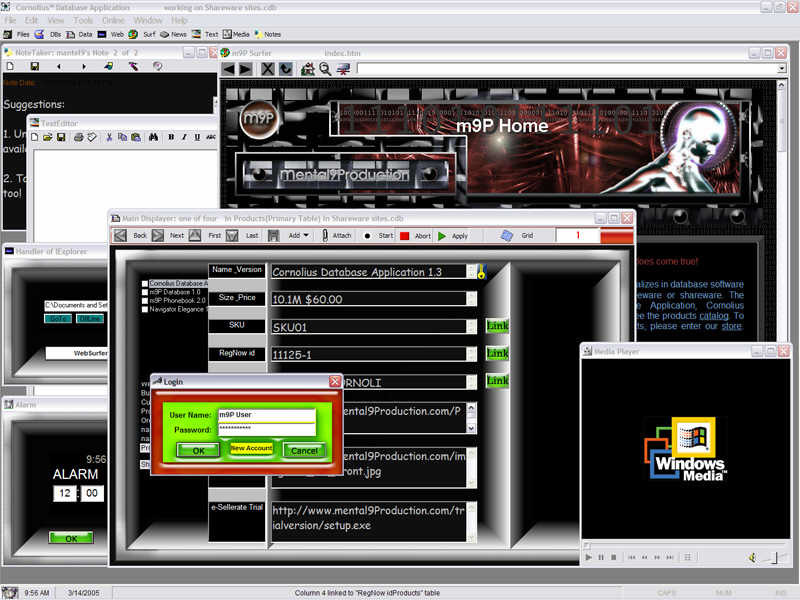This screenshot has height=600, width=800.
Task: Open file icon in TextEditor toolbar
Action: point(47,137)
